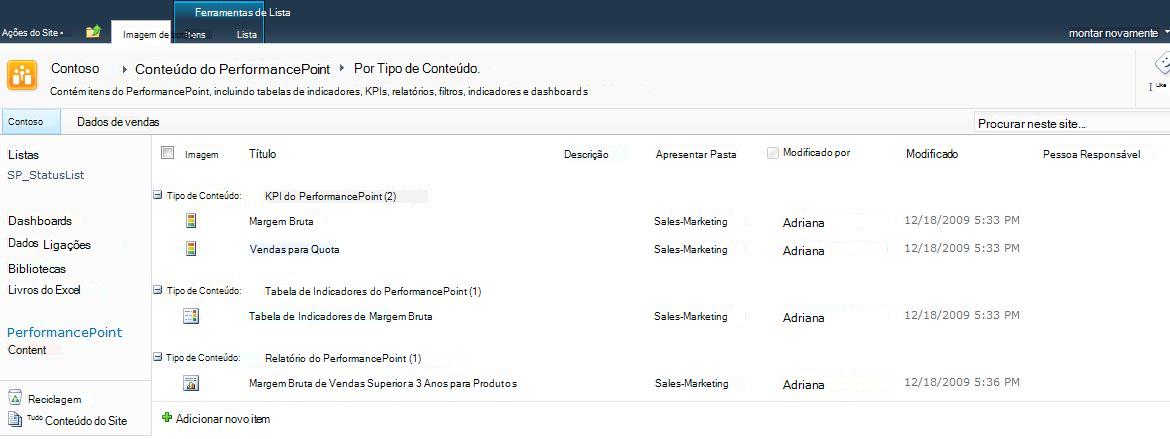Click Sales-Marketing in the Margem Bruta row
Viewport: 1170px width, 439px height.
click(x=691, y=222)
